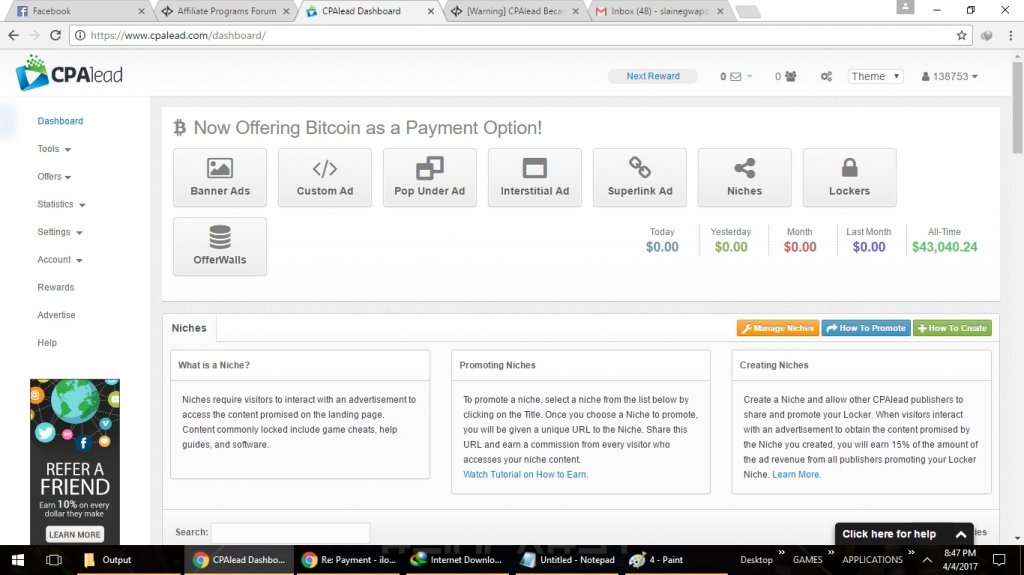Open the Learn More link in Creating Niches

pos(796,474)
